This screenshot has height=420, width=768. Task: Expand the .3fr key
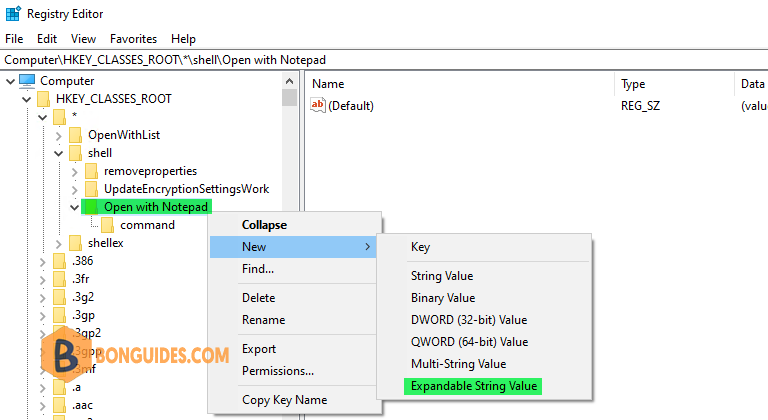pyautogui.click(x=43, y=280)
